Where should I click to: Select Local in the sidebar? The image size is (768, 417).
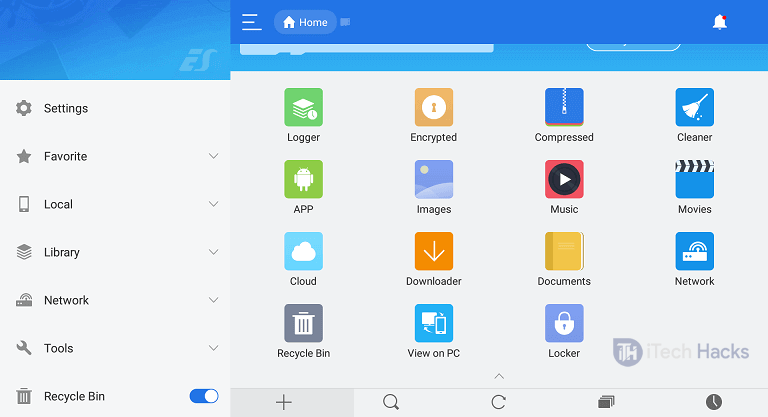(115, 204)
